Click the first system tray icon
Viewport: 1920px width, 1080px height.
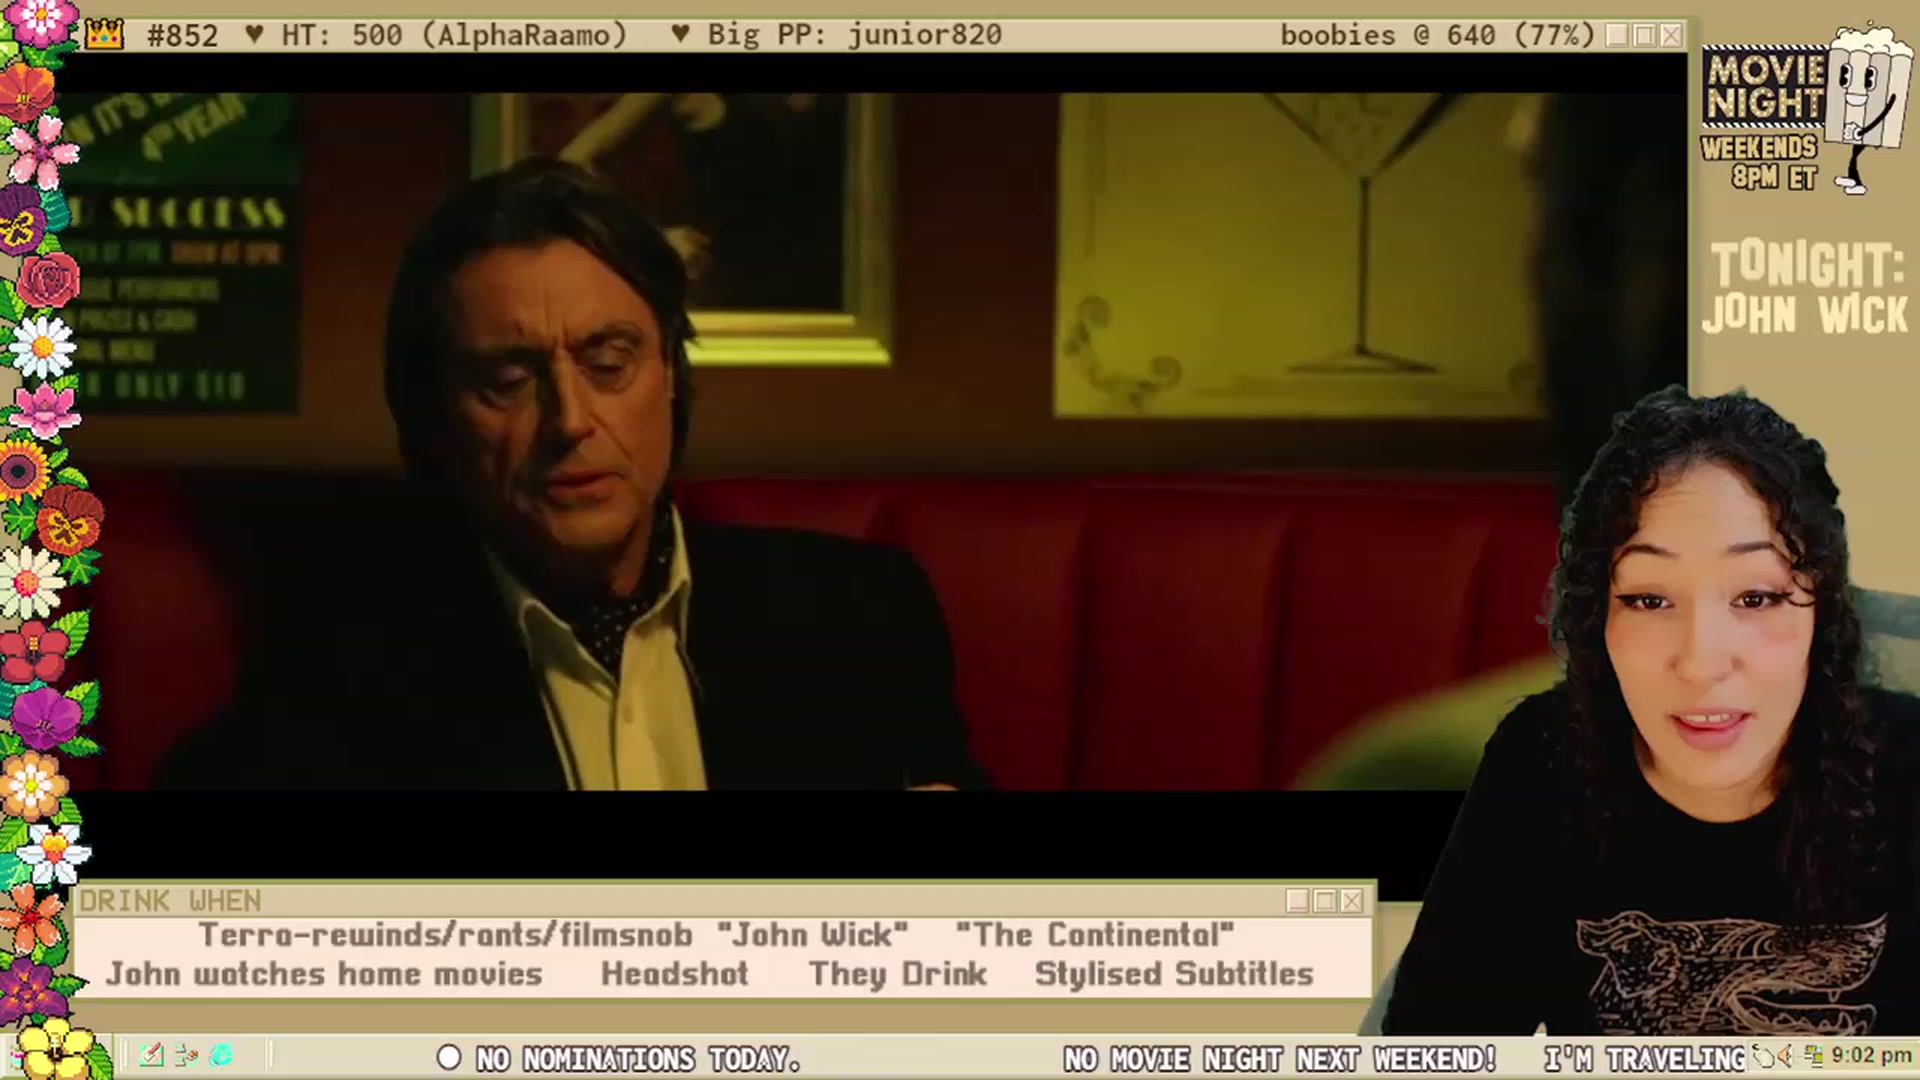point(1765,1056)
